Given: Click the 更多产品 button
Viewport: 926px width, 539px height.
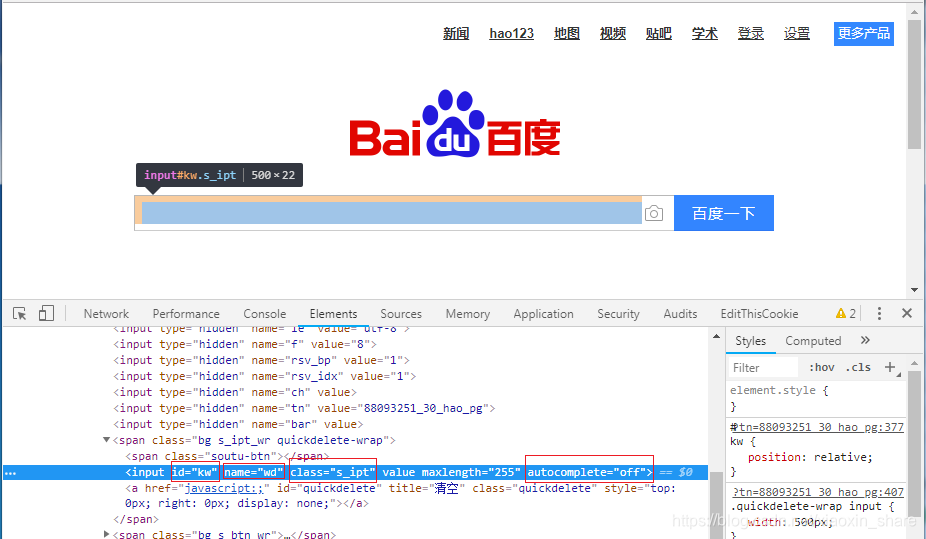Looking at the screenshot, I should (x=863, y=34).
